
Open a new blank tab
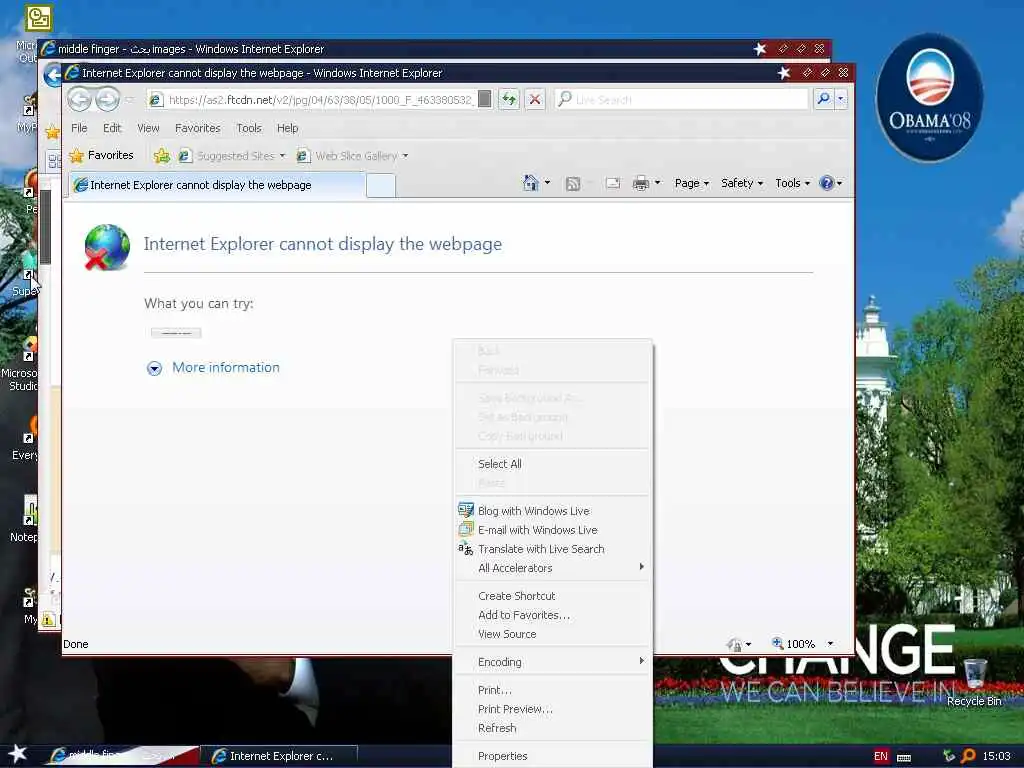(x=381, y=185)
